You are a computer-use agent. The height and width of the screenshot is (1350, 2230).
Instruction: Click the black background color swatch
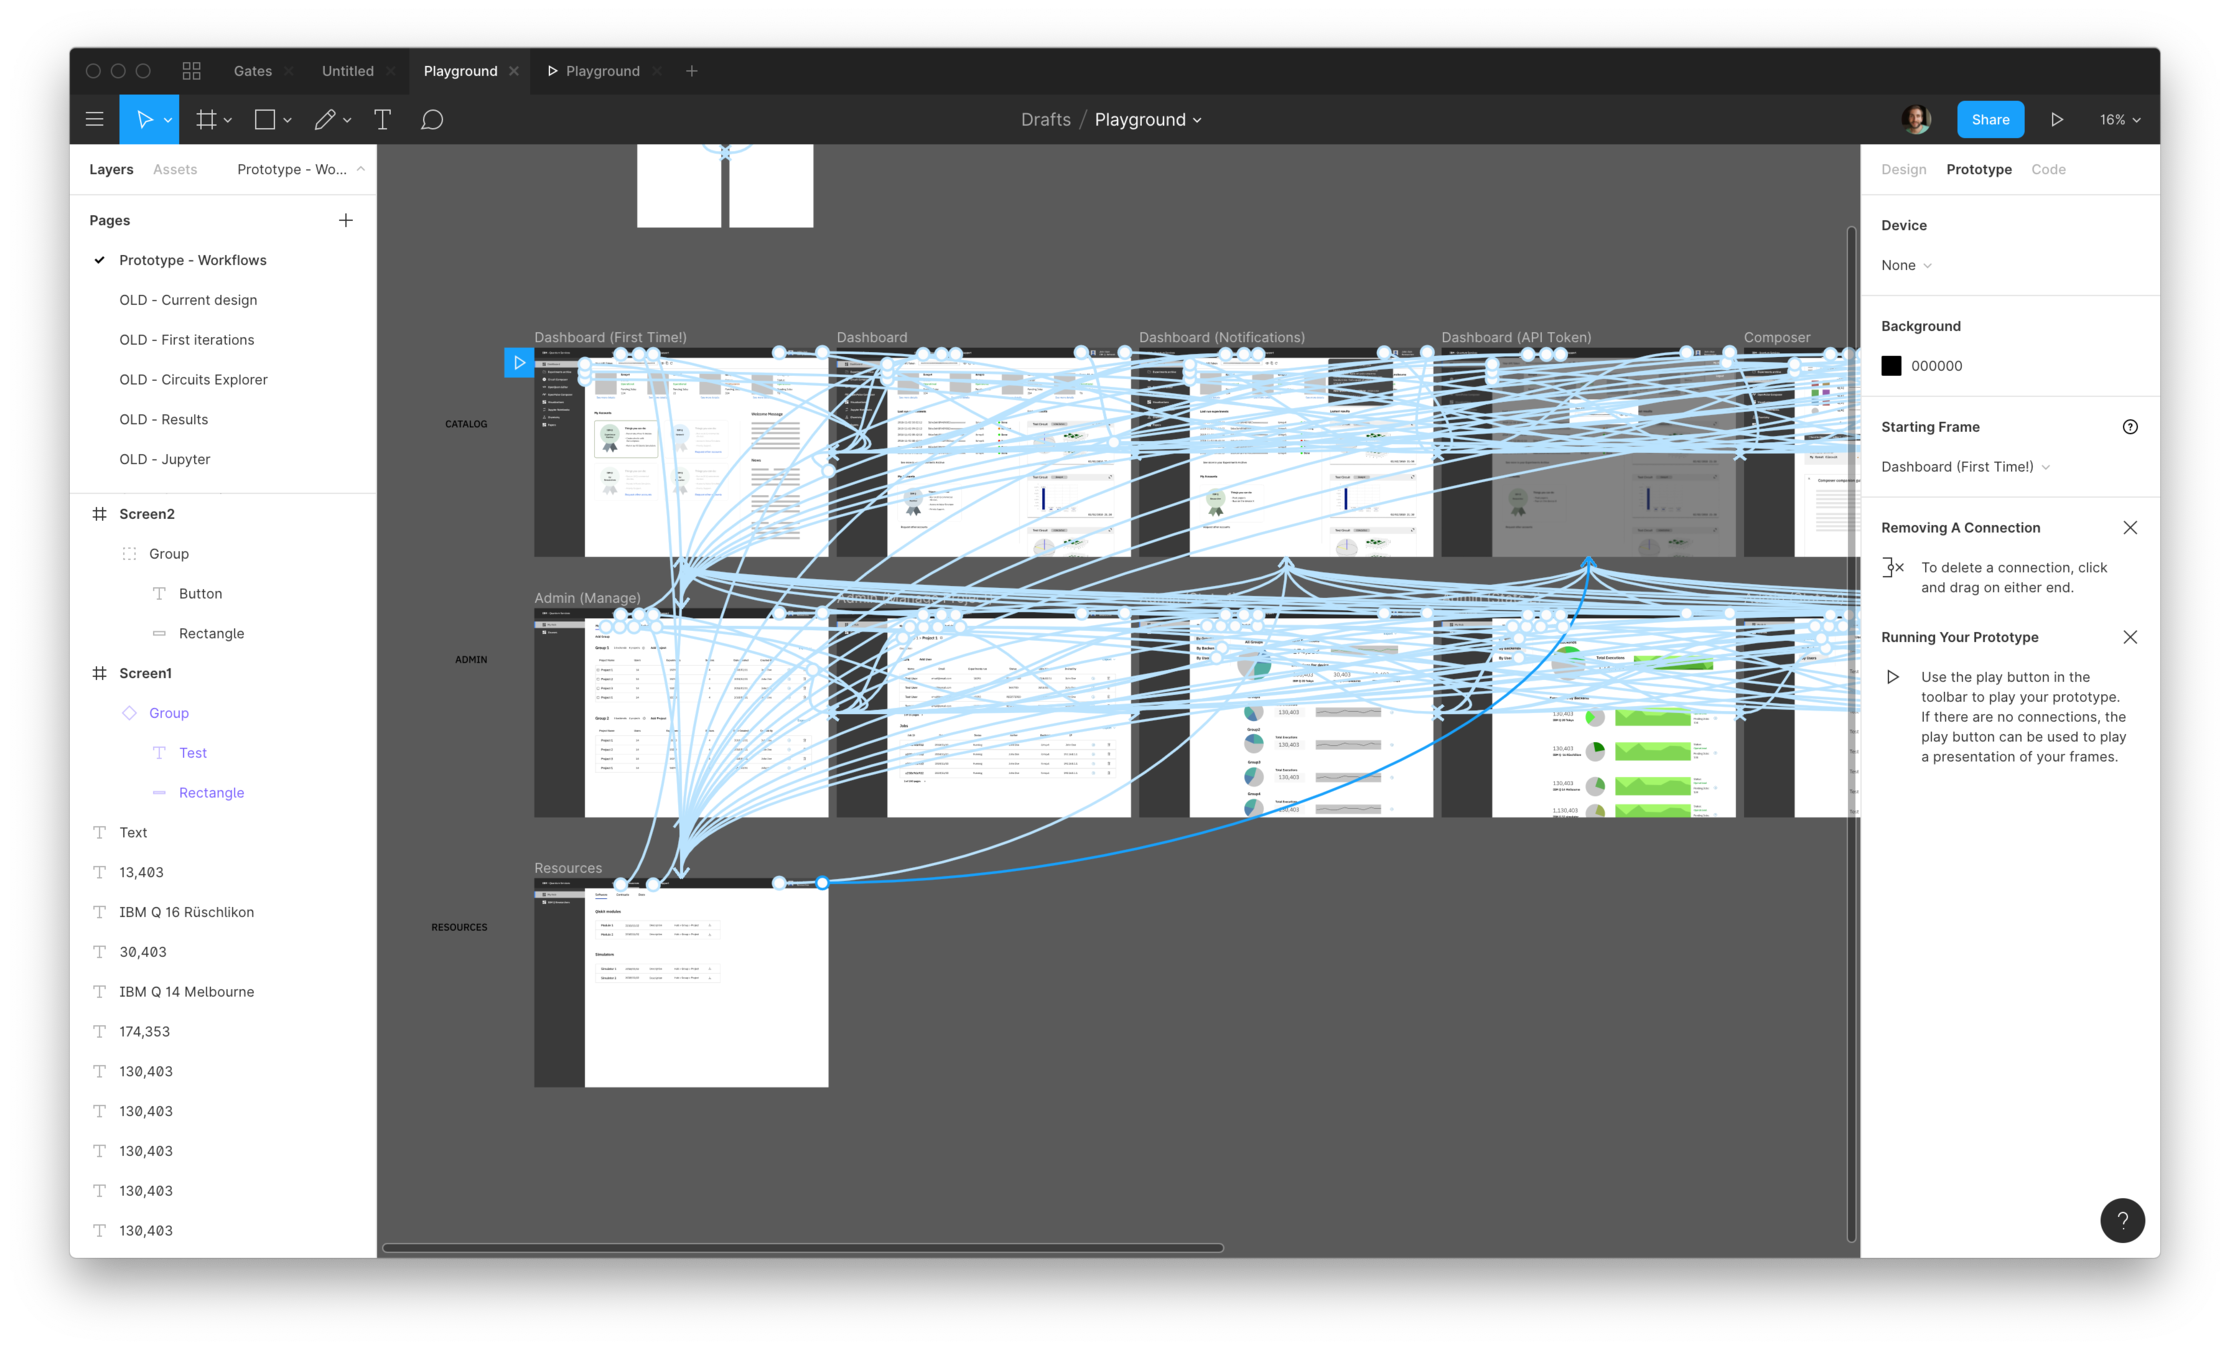(1891, 366)
